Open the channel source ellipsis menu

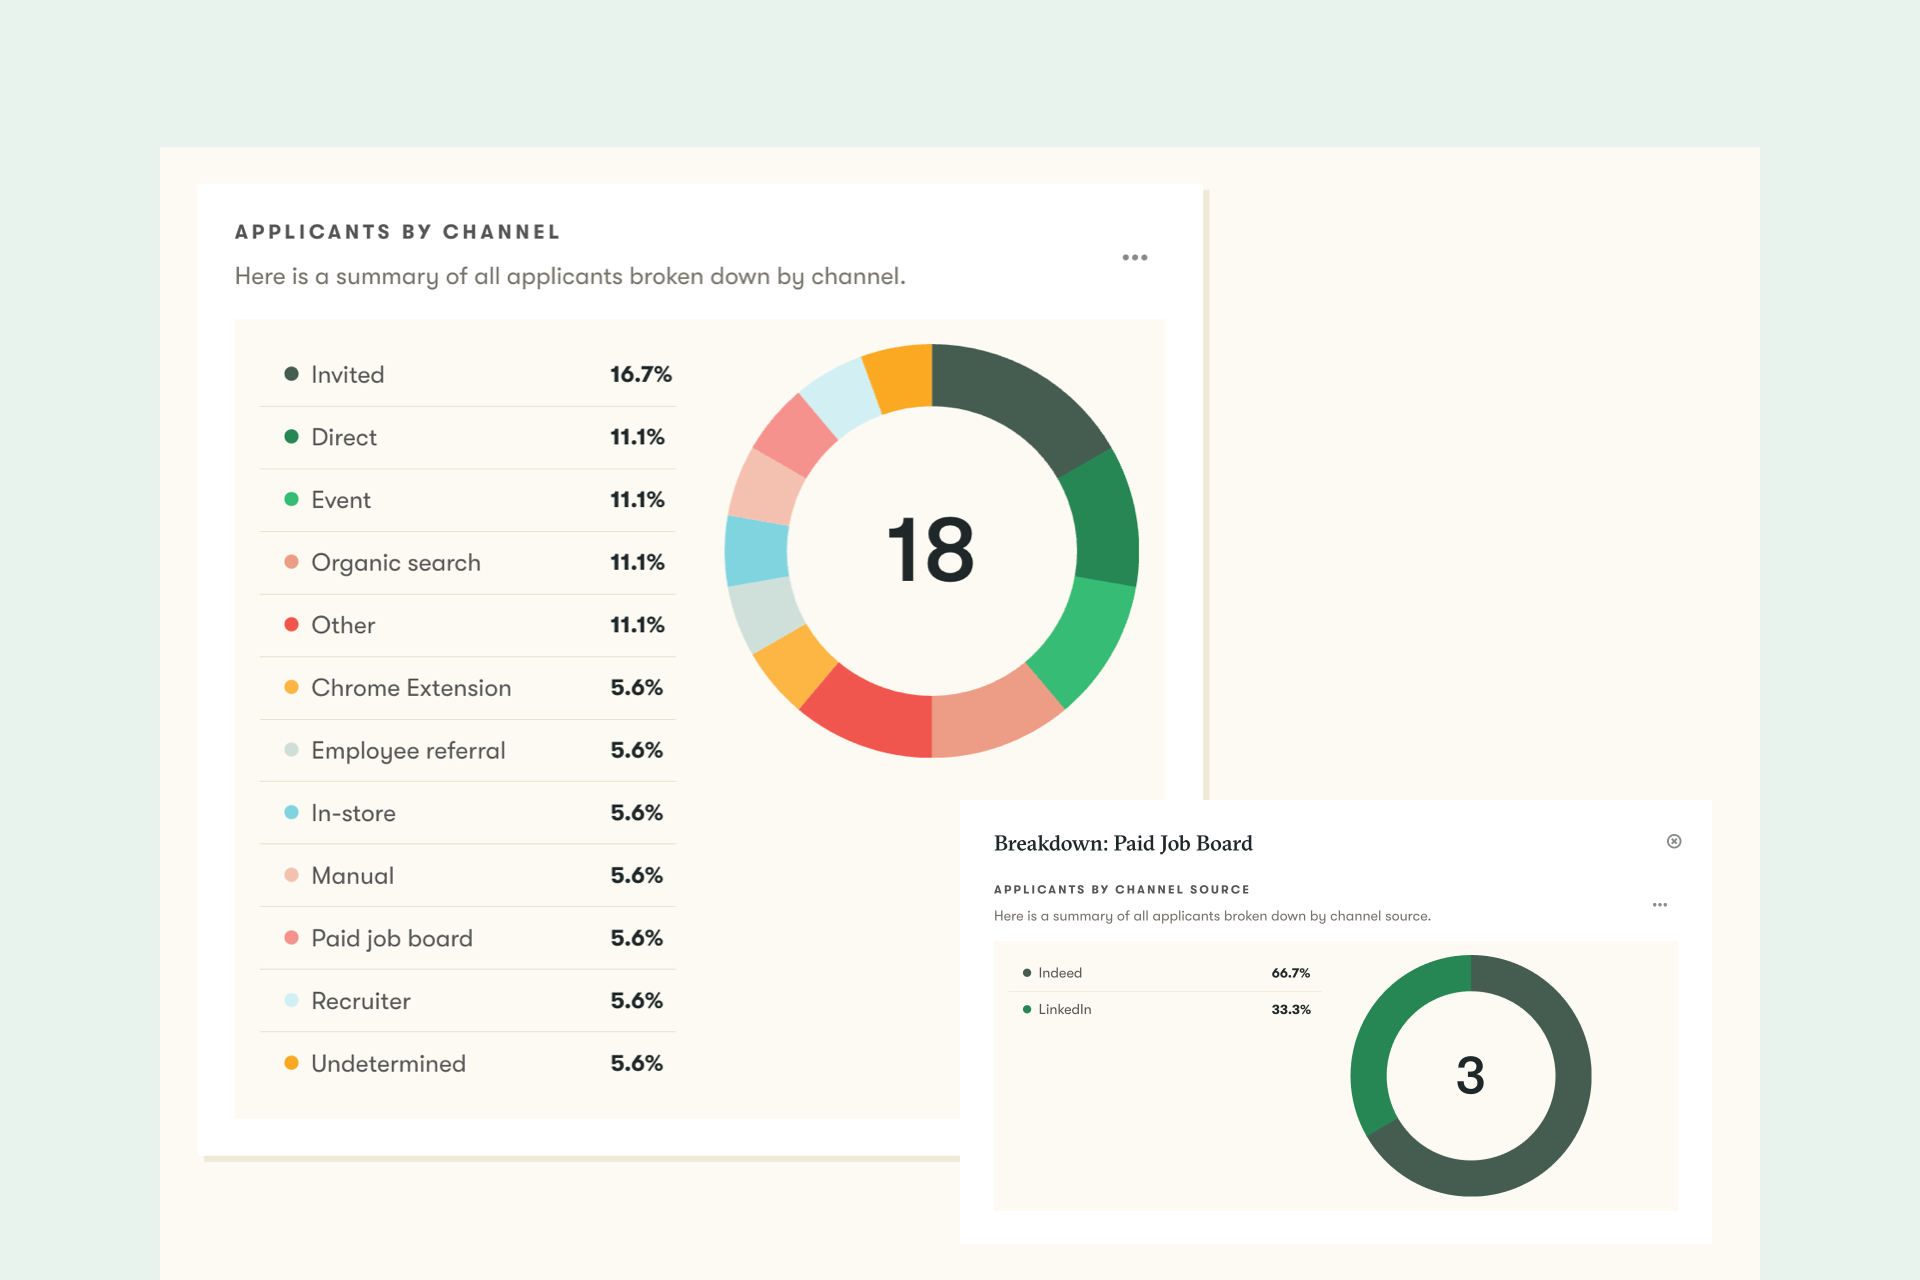pos(1659,905)
